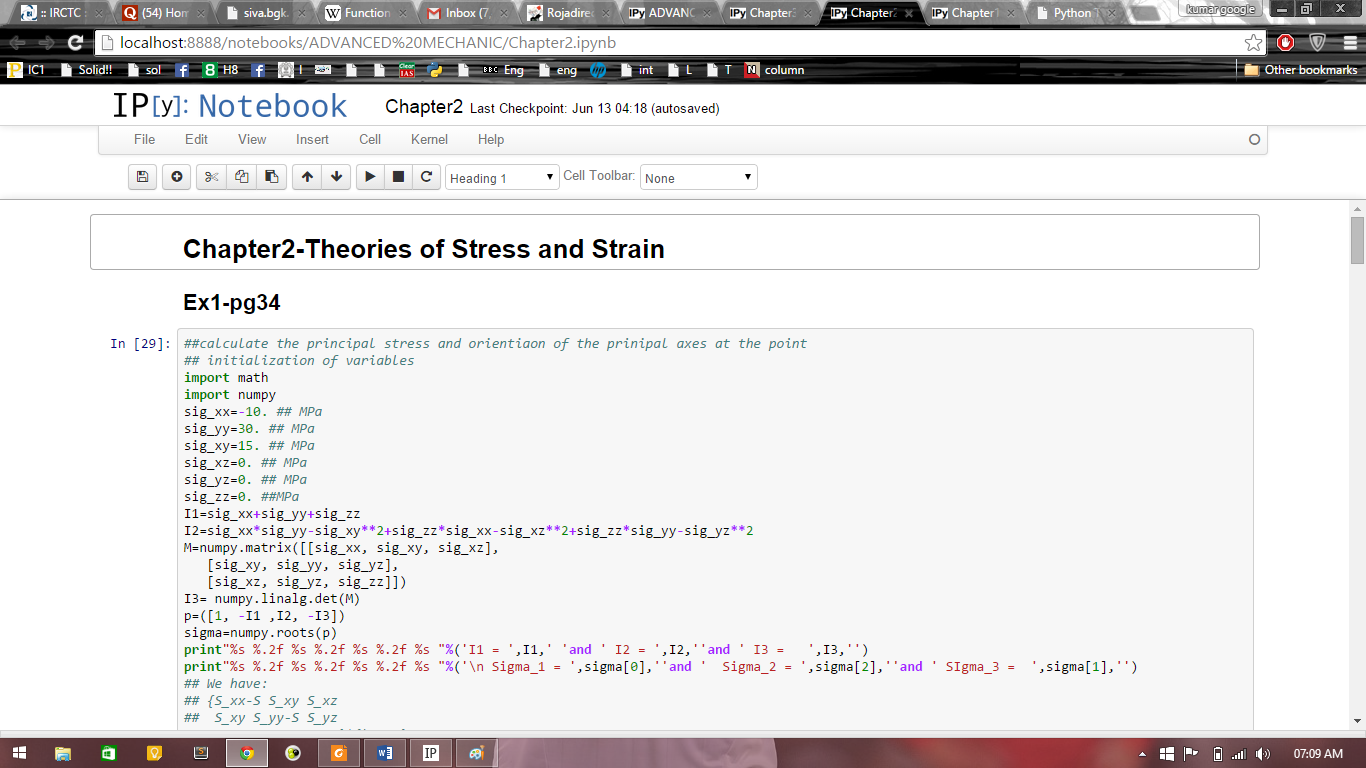Paste the cell below using the toolbar icon

coord(271,177)
